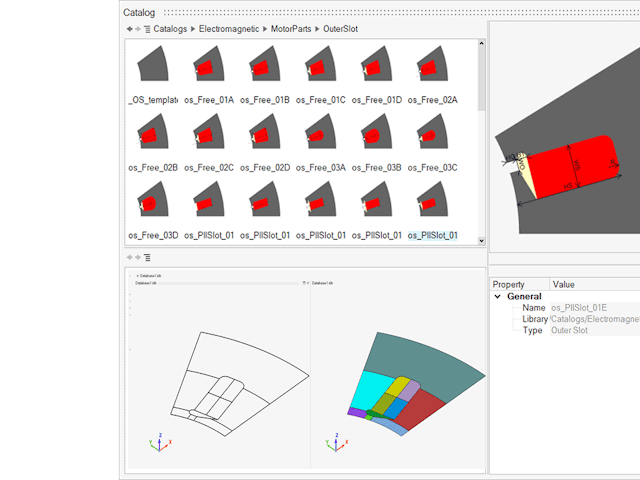
Task: Click the lower panel forward arrow icon
Action: (x=138, y=257)
